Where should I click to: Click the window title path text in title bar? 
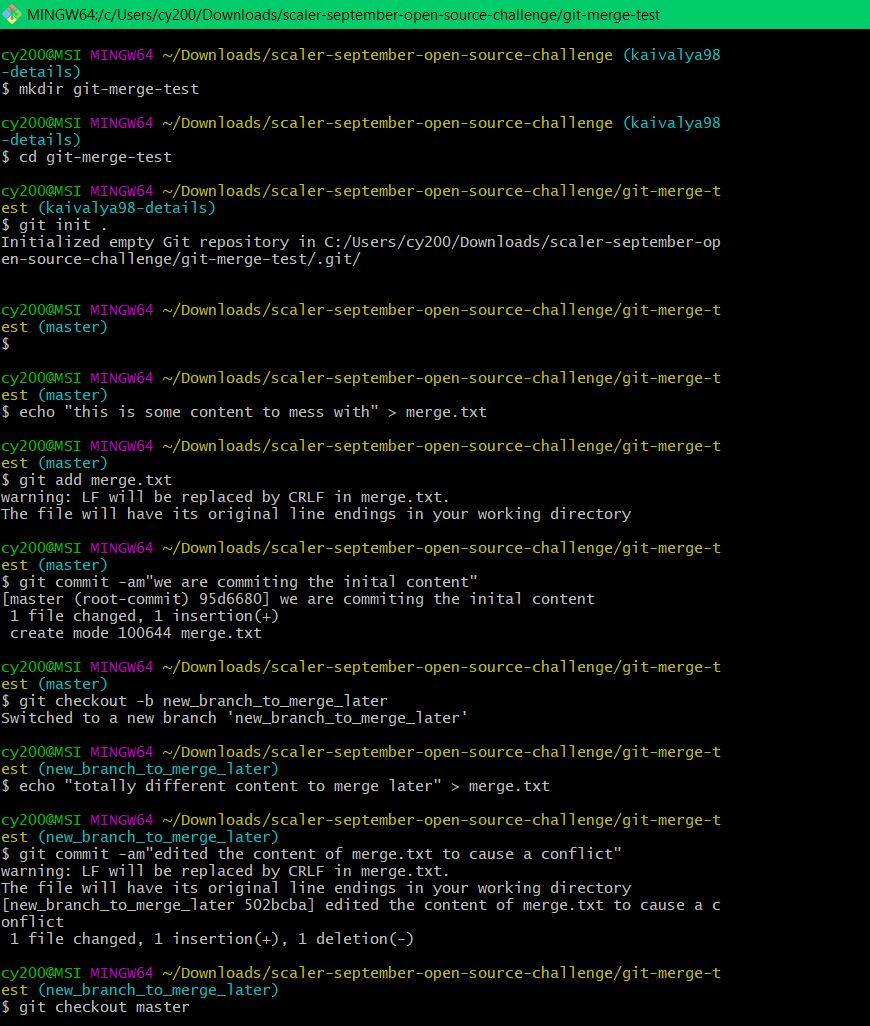tap(343, 14)
